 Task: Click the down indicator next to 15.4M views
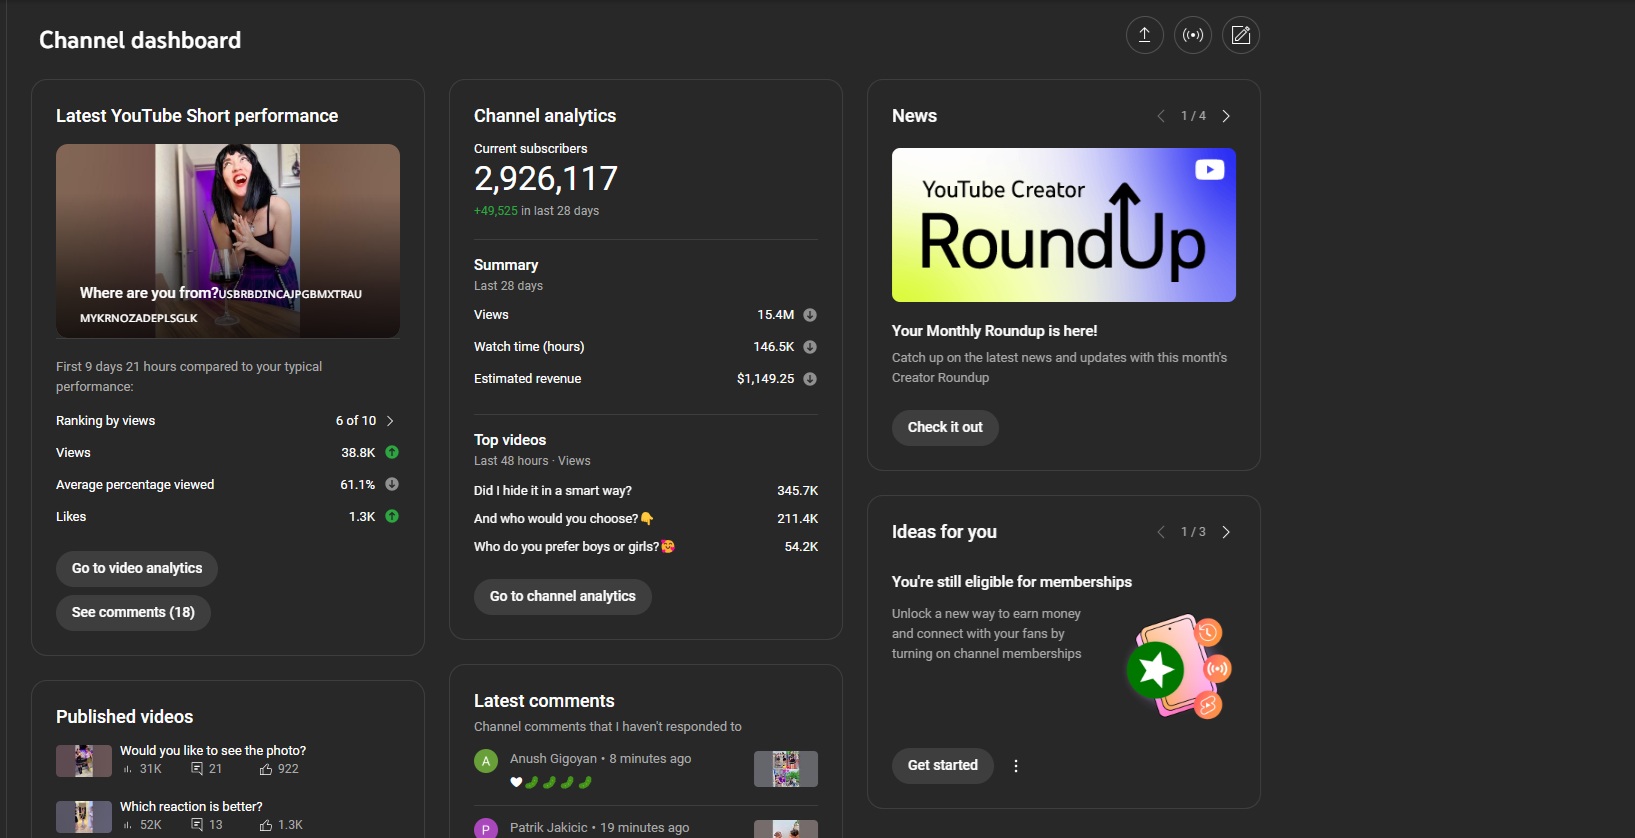[x=810, y=315]
